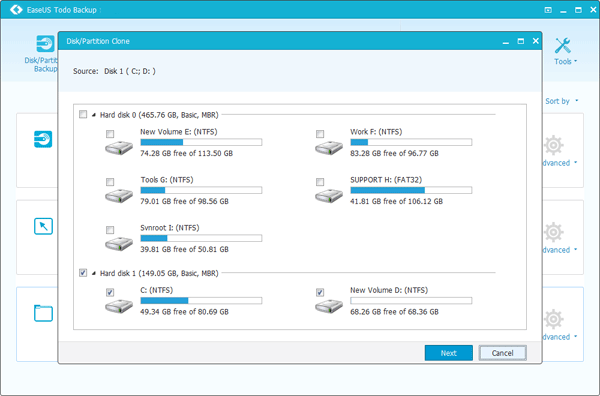Click C: (NTFS) usage bar

click(x=201, y=301)
